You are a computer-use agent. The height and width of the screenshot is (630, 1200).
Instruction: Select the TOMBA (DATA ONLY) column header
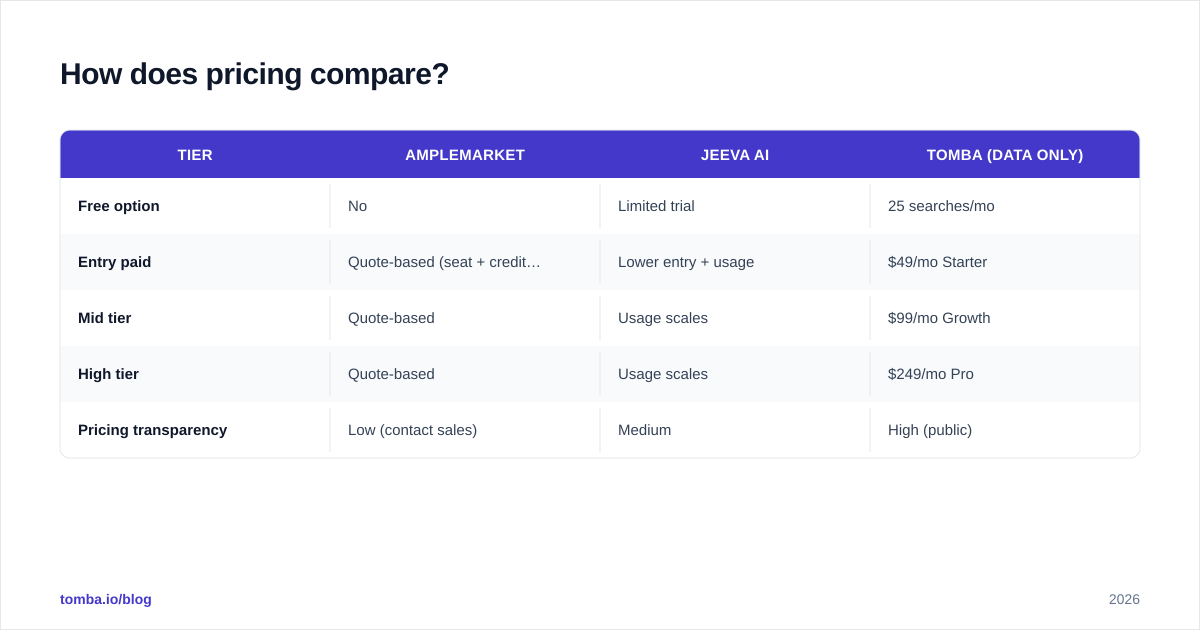point(1005,155)
